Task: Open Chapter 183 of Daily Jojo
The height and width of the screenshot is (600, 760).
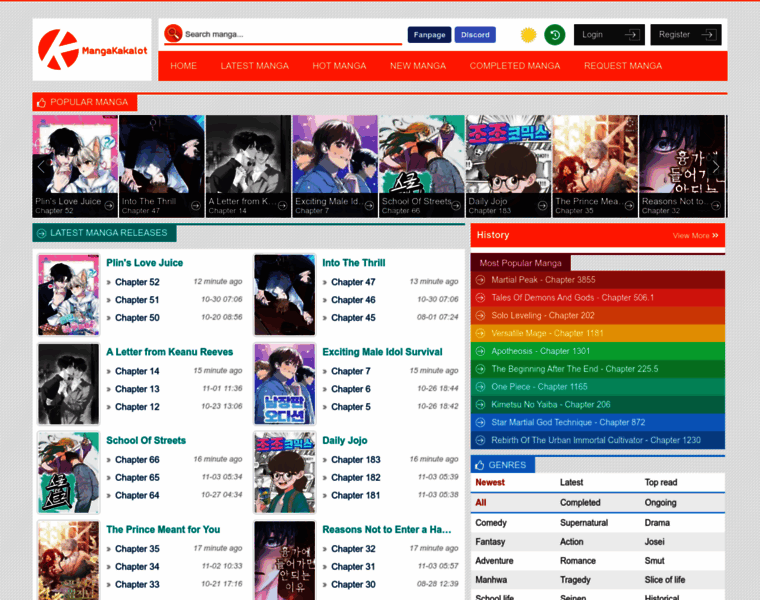Action: pyautogui.click(x=356, y=460)
